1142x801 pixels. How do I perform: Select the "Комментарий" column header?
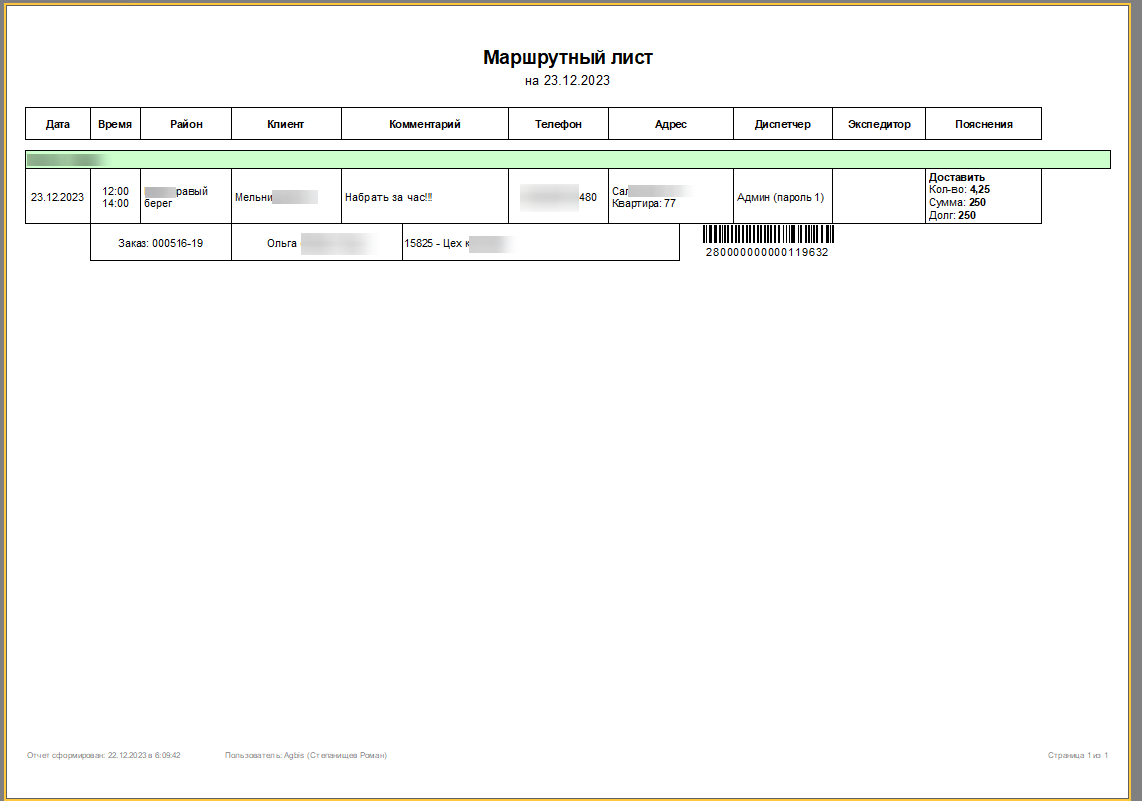[425, 124]
